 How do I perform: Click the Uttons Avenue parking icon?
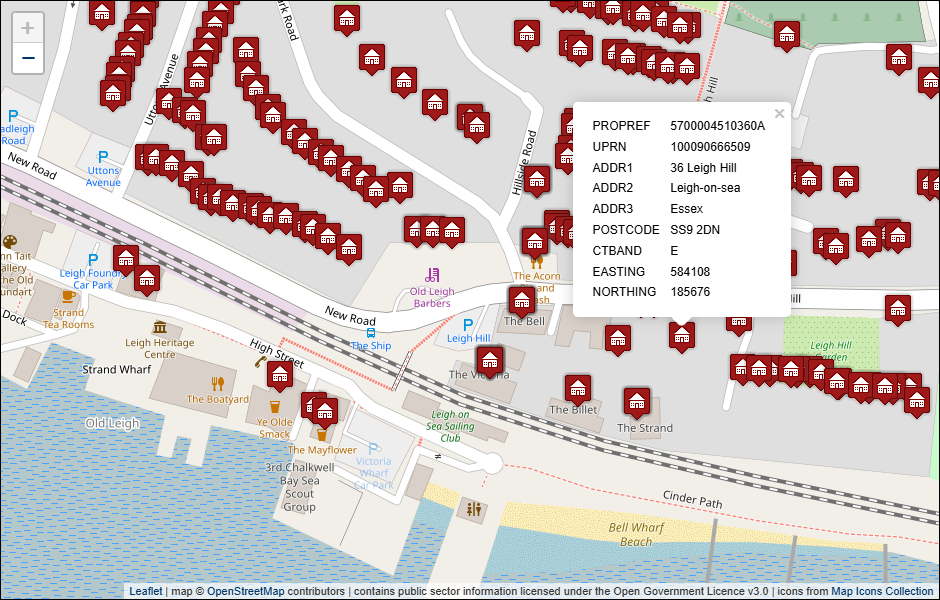point(103,157)
